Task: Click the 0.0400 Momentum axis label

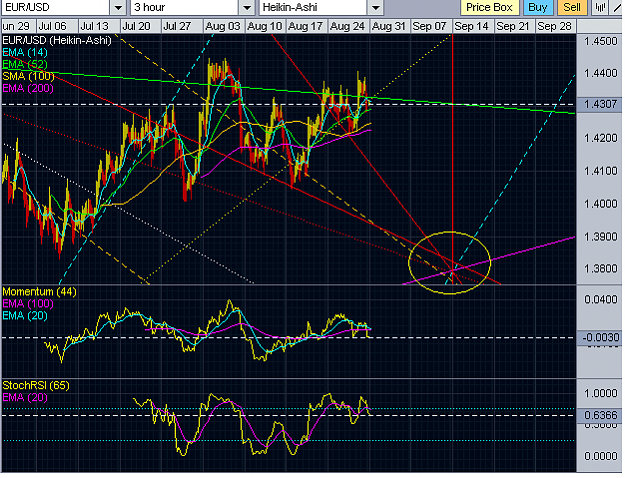Action: (x=600, y=299)
